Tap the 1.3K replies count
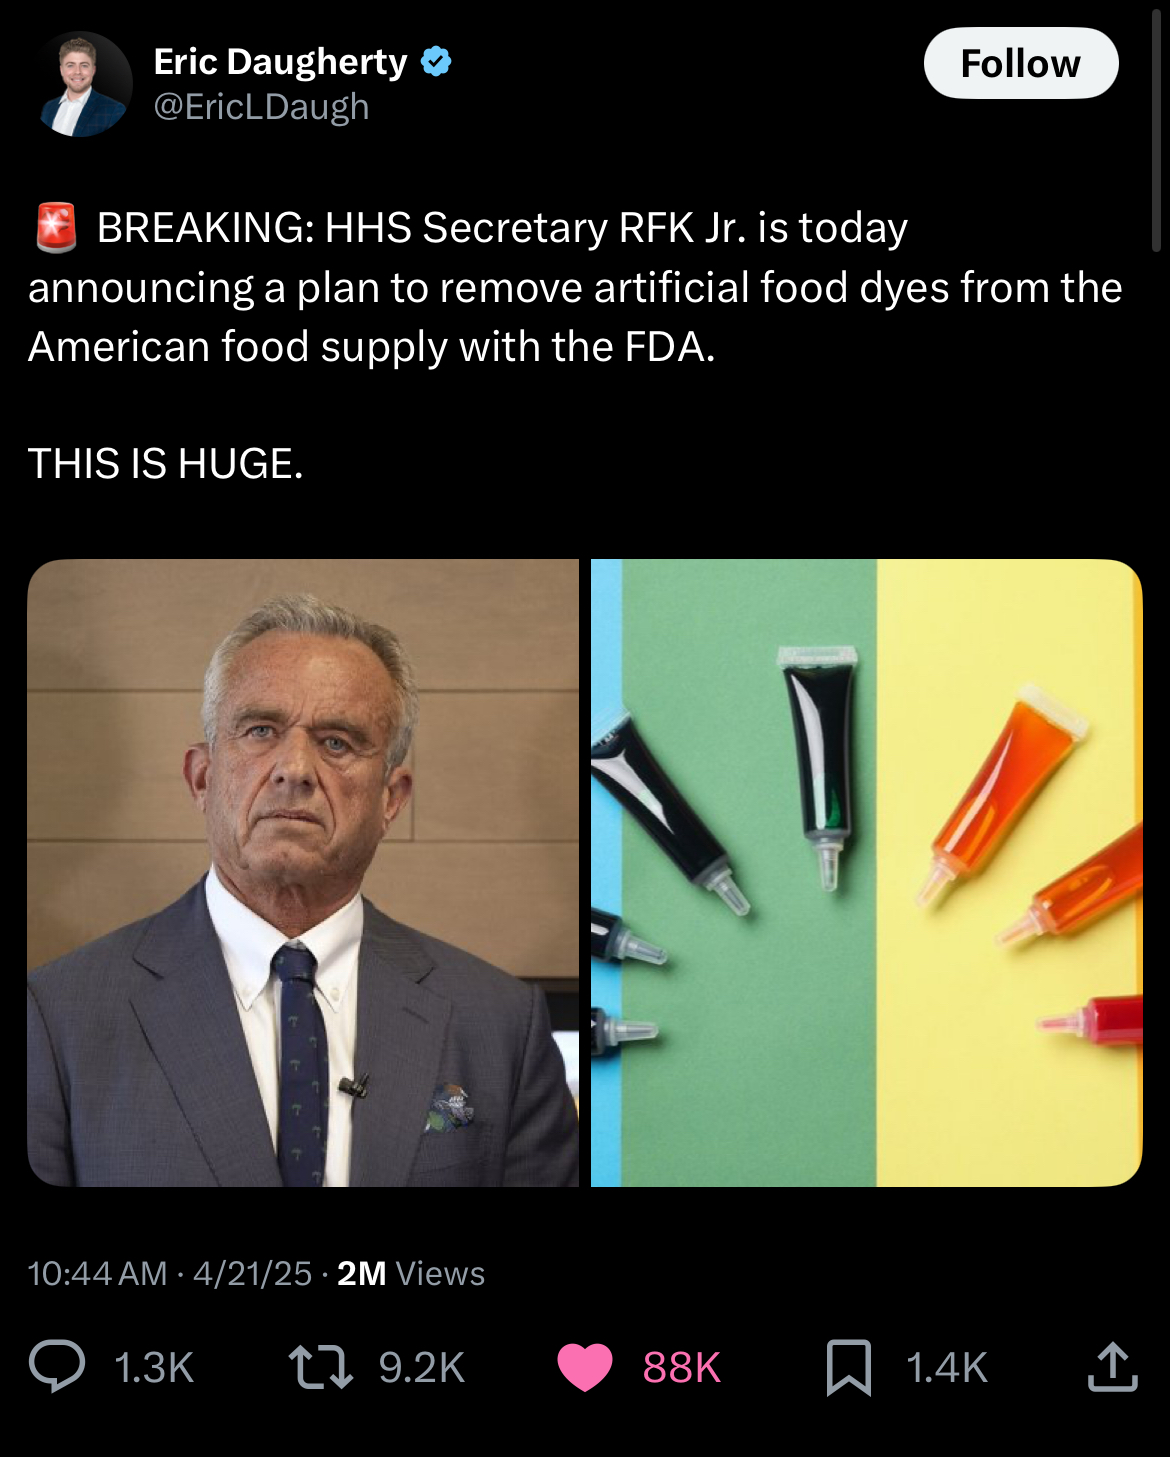 [x=154, y=1367]
